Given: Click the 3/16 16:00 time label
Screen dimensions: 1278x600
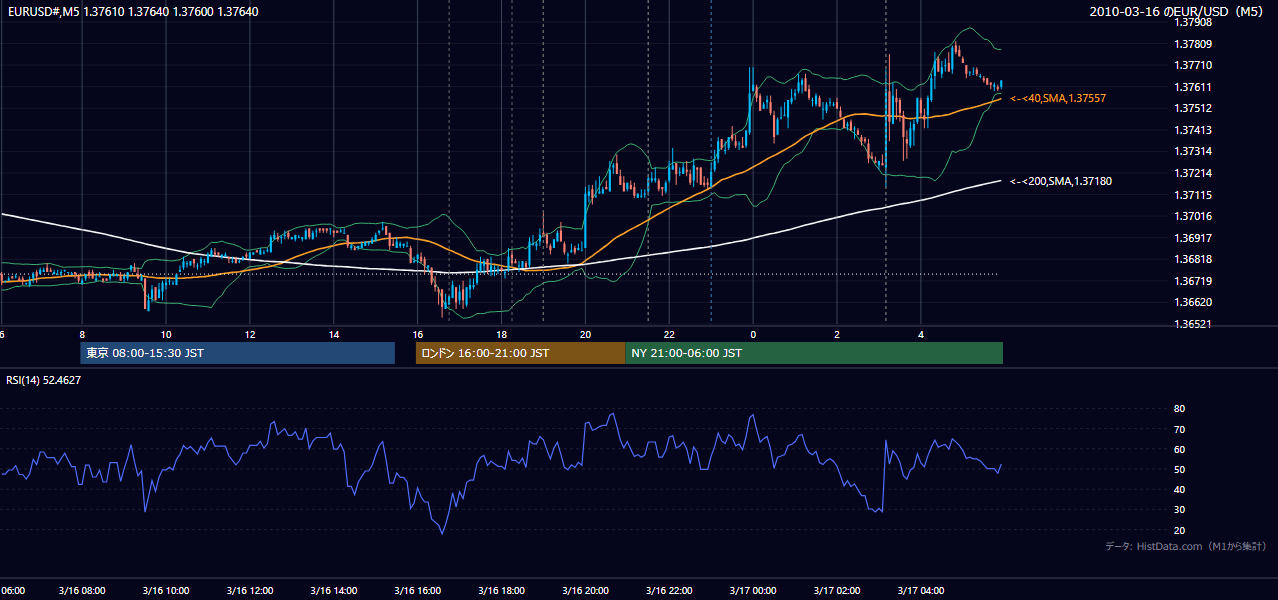Looking at the screenshot, I should 418,590.
